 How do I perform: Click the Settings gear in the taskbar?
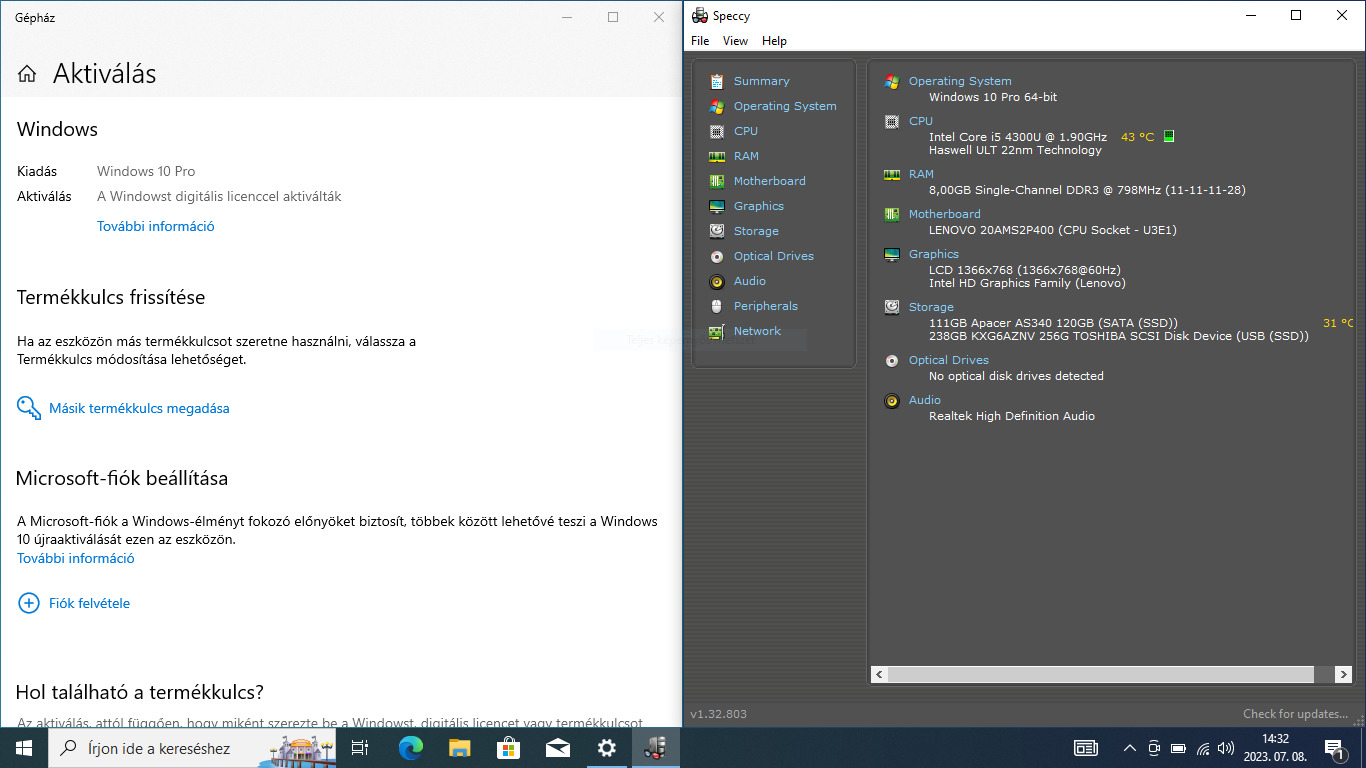click(606, 747)
